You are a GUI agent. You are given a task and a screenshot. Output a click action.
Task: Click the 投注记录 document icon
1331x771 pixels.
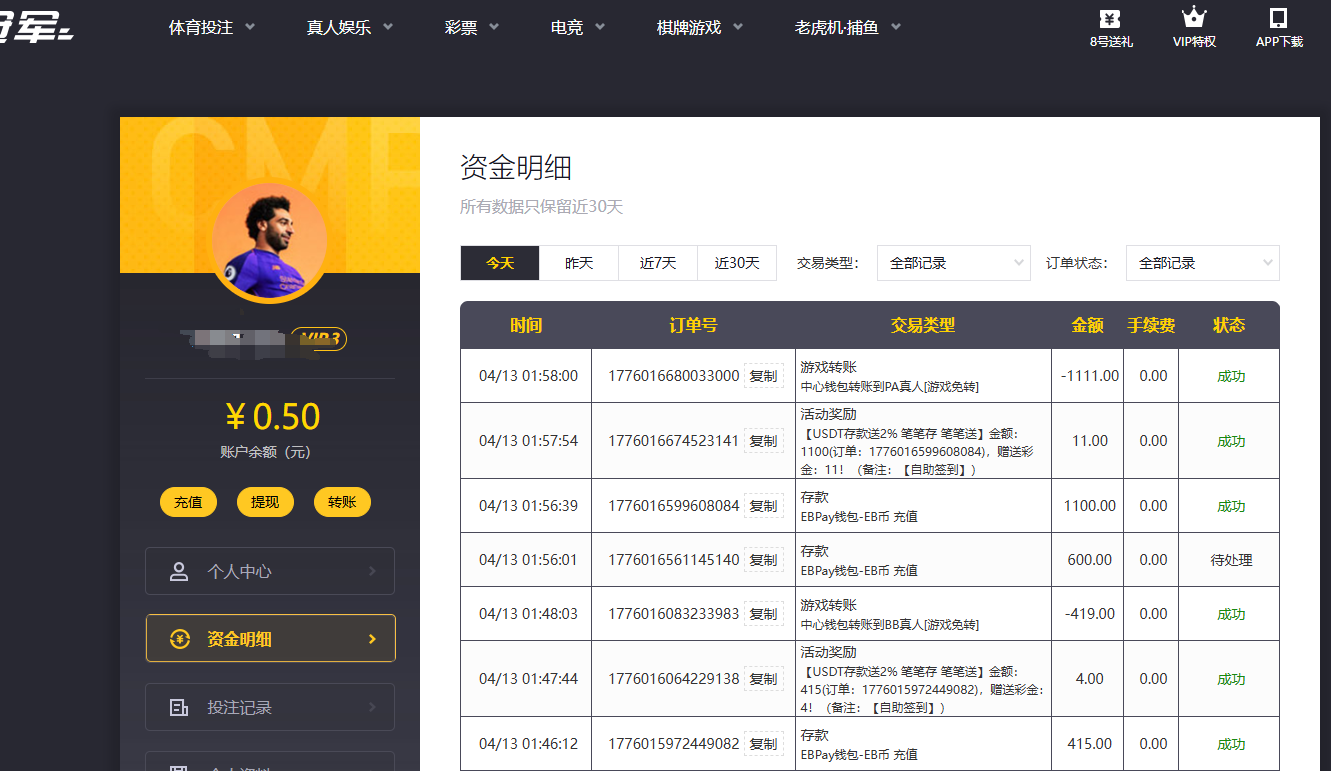click(179, 708)
